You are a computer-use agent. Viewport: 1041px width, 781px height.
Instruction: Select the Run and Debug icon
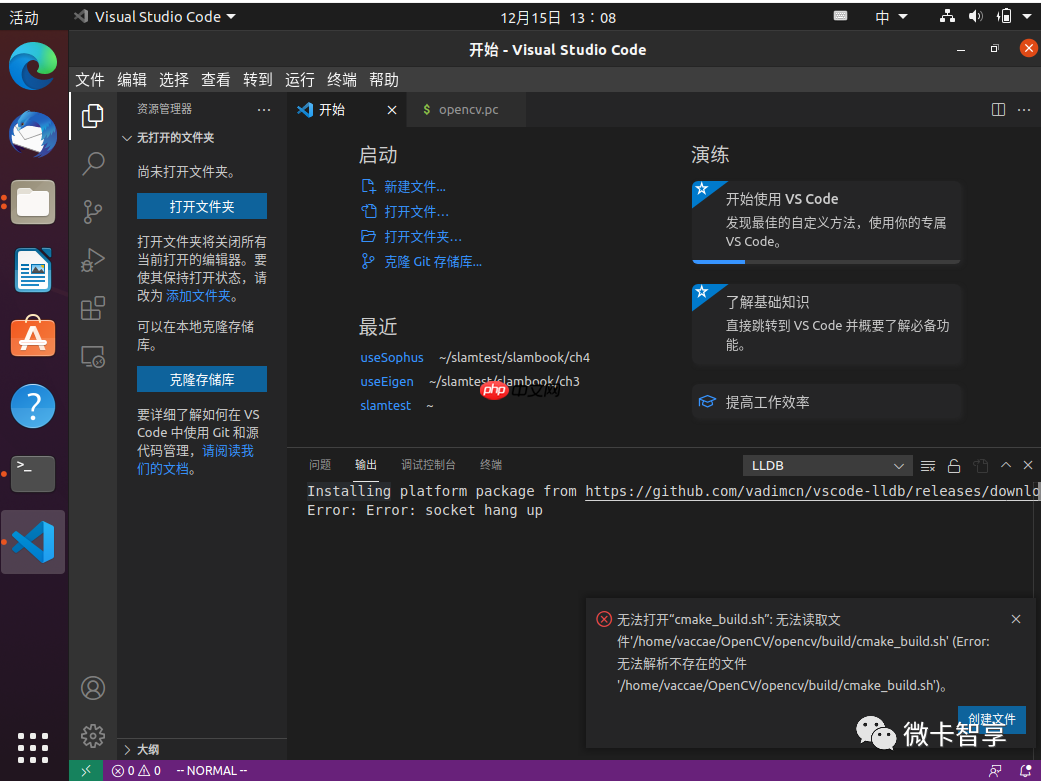pos(92,260)
